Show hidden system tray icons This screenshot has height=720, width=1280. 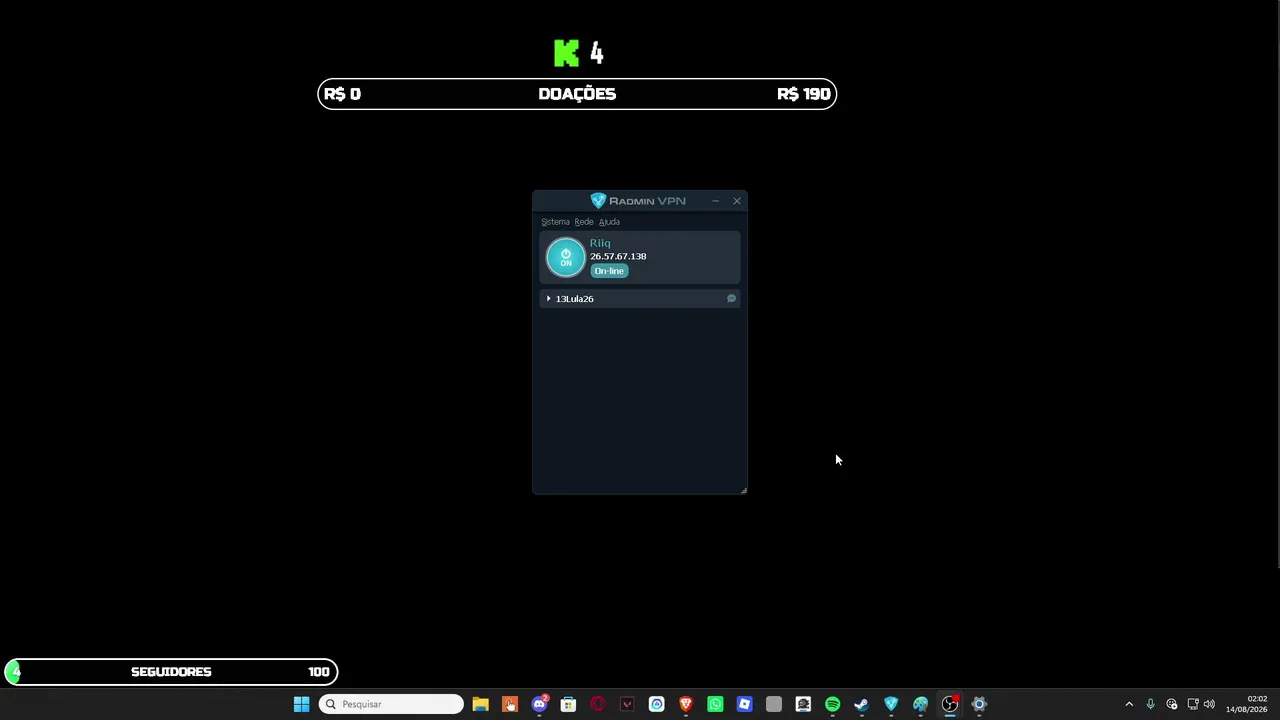point(1129,704)
